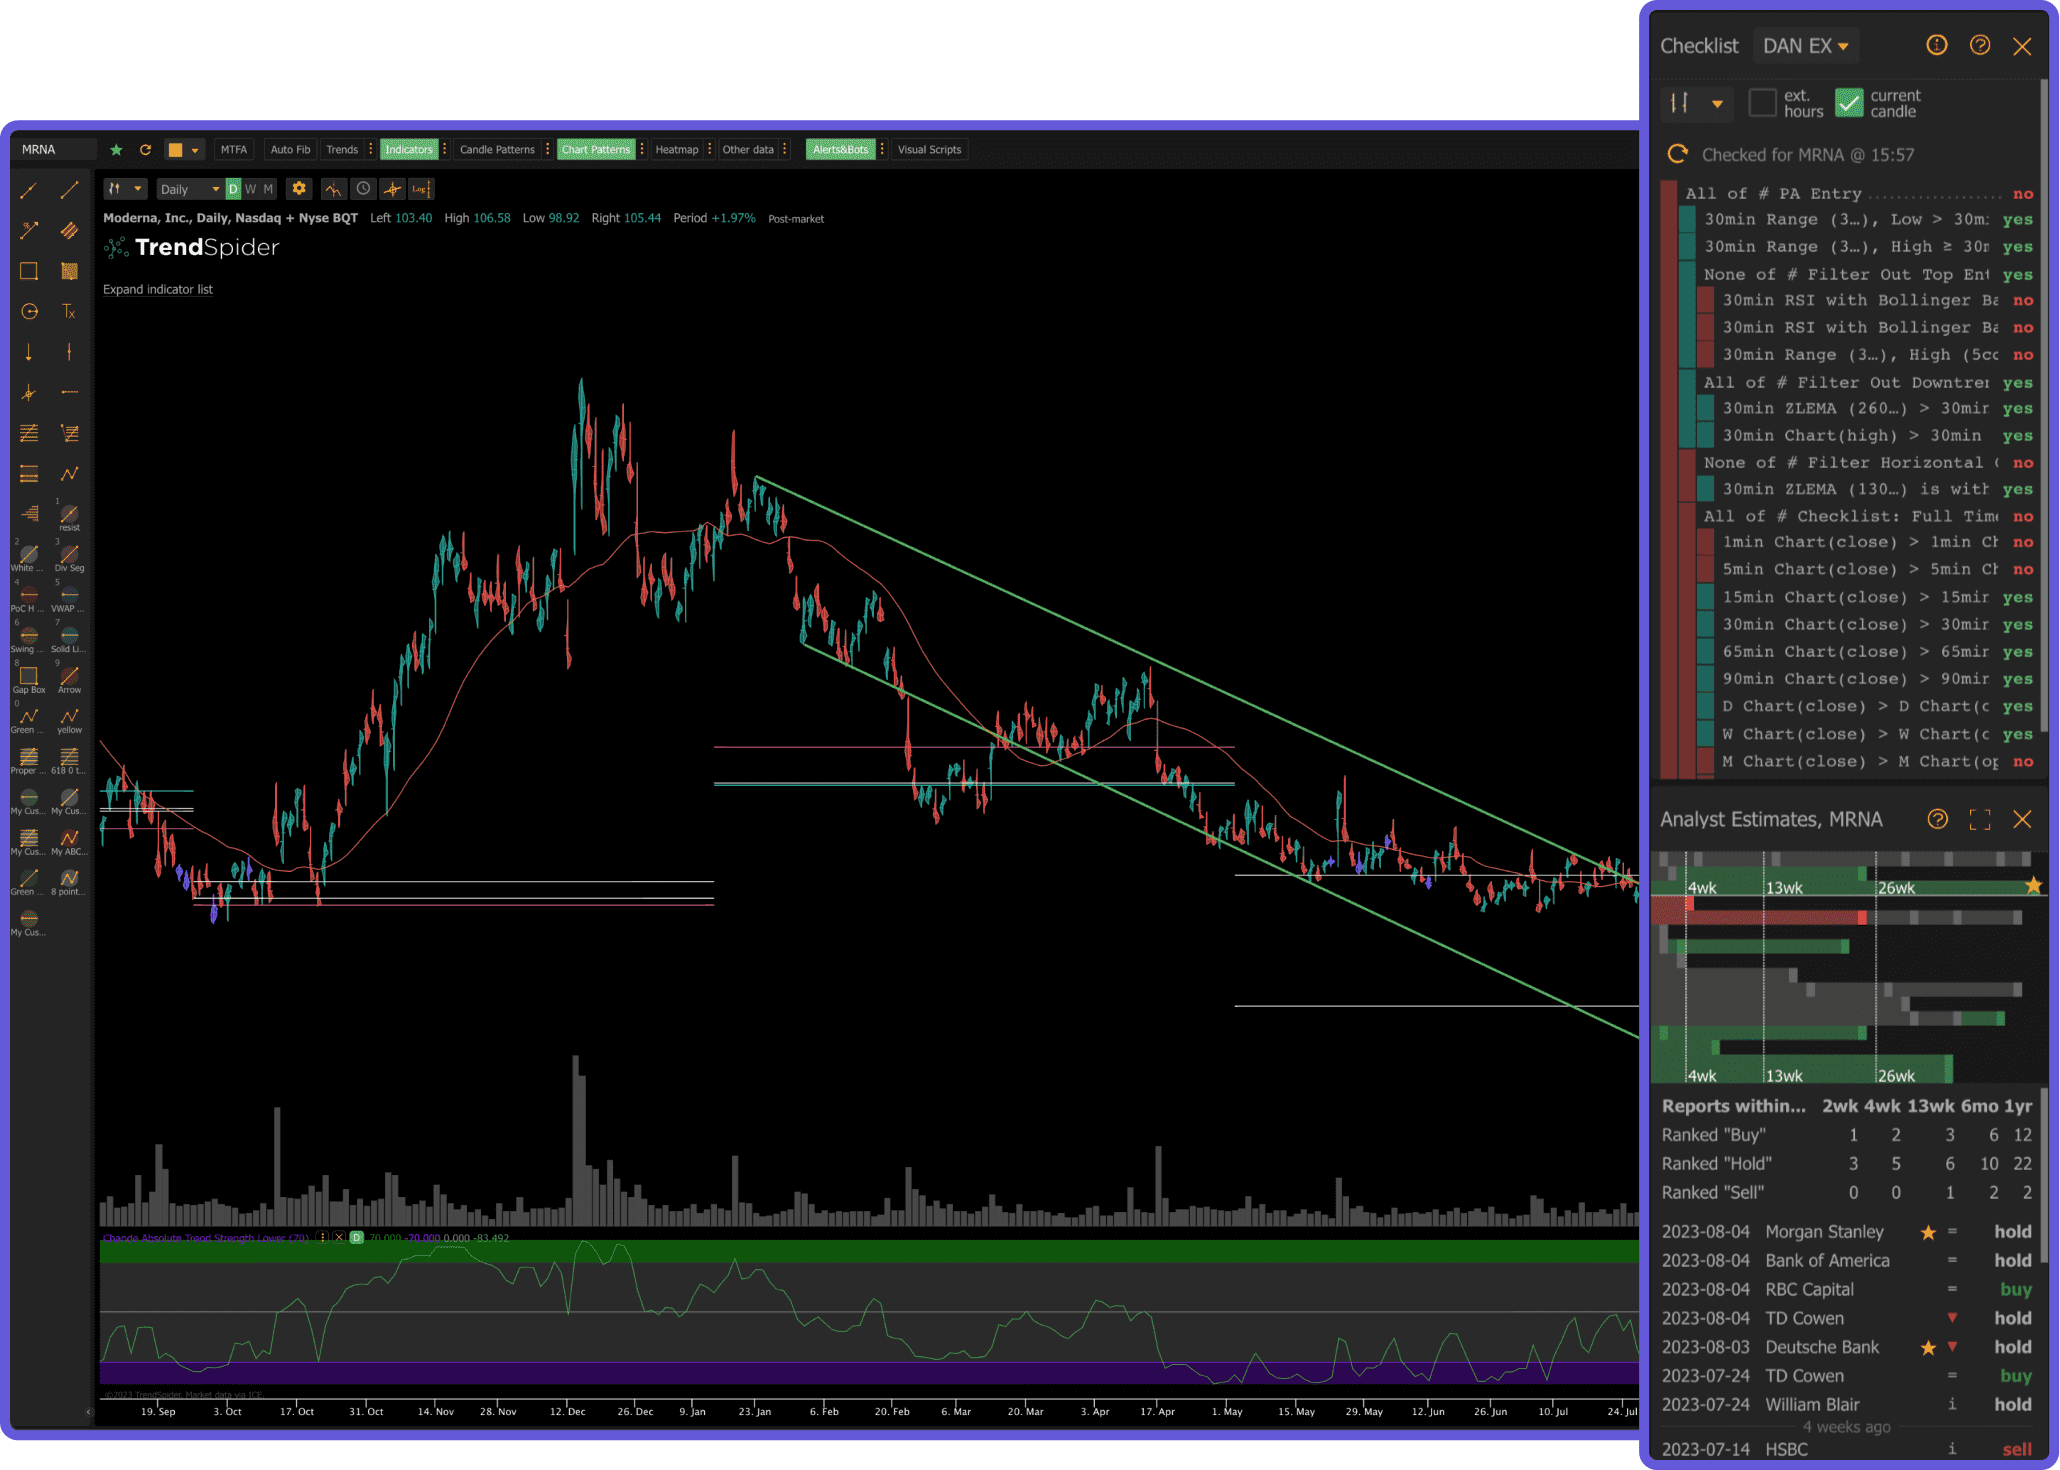Favorite MRNA with the star icon
Viewport: 2060px width, 1470px height.
(x=117, y=149)
